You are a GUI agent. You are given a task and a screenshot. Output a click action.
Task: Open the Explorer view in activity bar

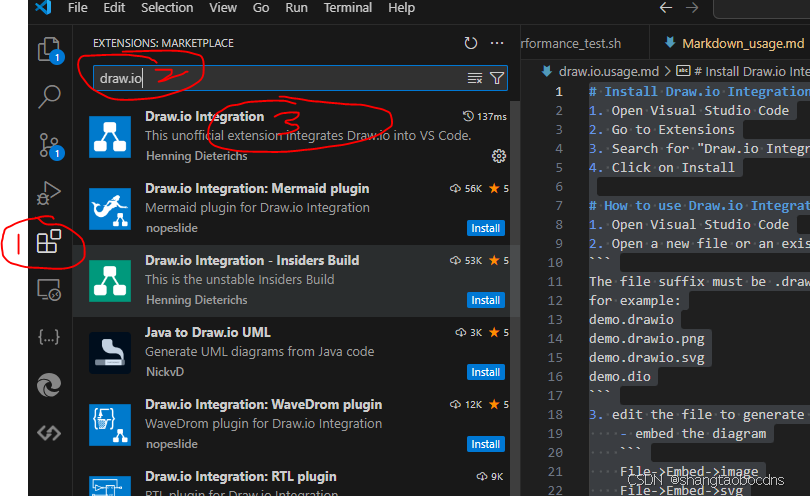pyautogui.click(x=50, y=50)
